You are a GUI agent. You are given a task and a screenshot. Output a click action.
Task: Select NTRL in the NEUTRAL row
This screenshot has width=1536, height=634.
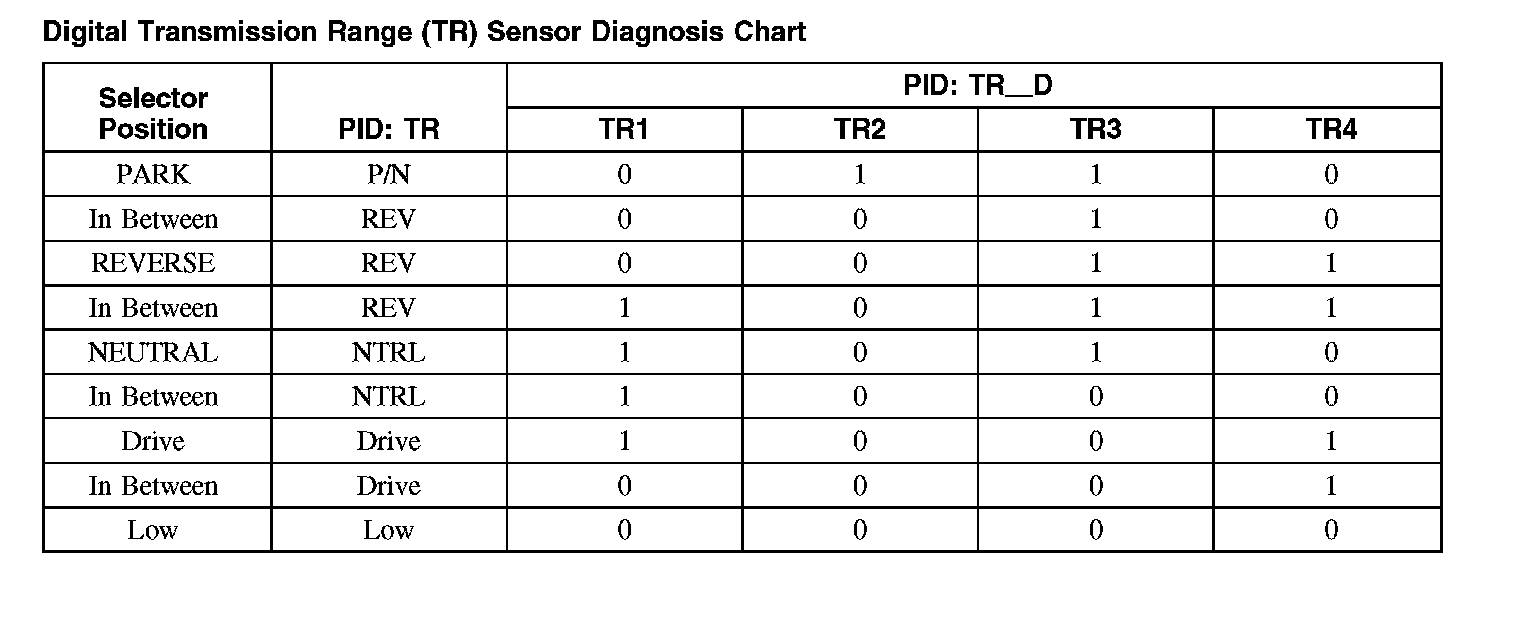(x=388, y=352)
